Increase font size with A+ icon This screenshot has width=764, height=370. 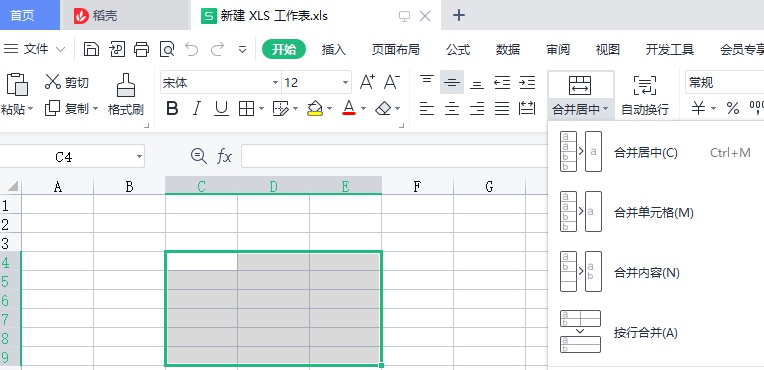367,82
